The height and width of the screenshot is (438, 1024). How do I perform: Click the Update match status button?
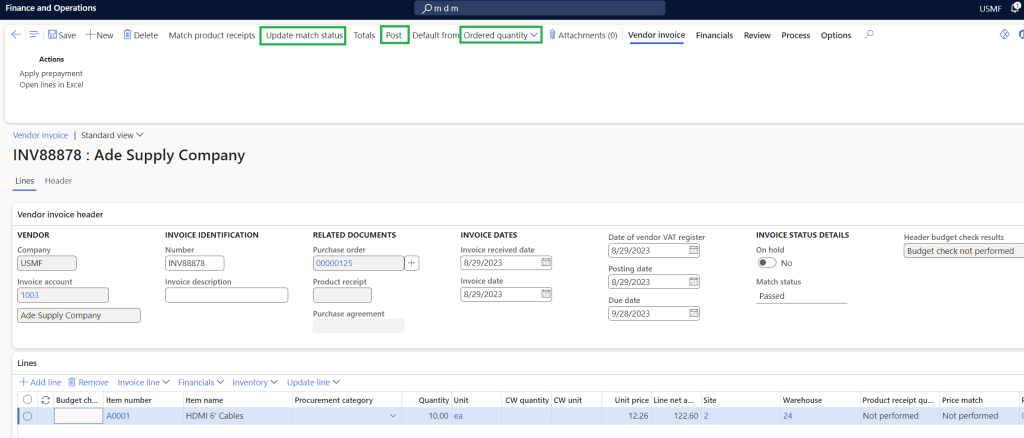(x=304, y=35)
